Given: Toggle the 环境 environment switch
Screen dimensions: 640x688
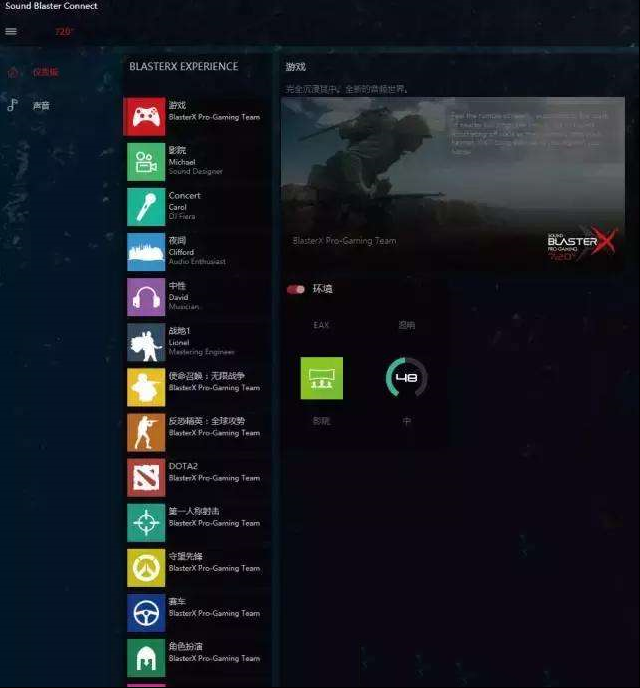Looking at the screenshot, I should pyautogui.click(x=296, y=289).
